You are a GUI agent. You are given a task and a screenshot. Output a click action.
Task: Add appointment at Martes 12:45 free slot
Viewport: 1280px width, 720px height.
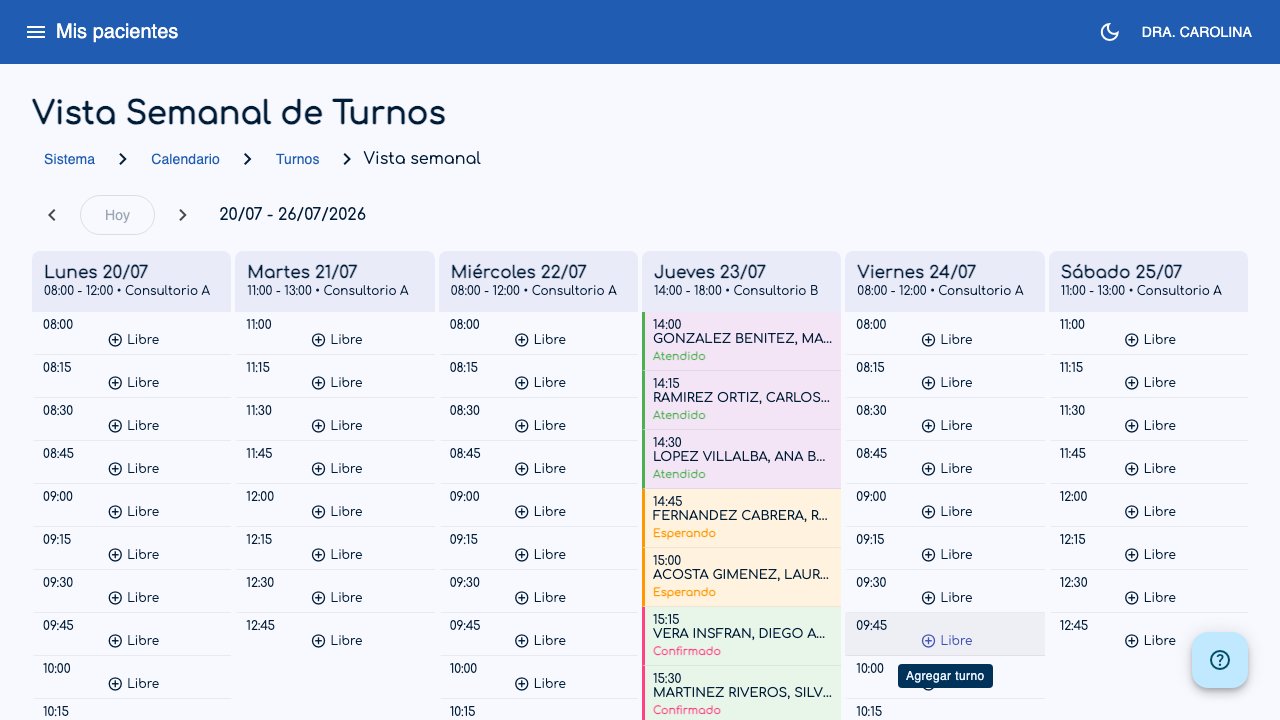click(336, 634)
